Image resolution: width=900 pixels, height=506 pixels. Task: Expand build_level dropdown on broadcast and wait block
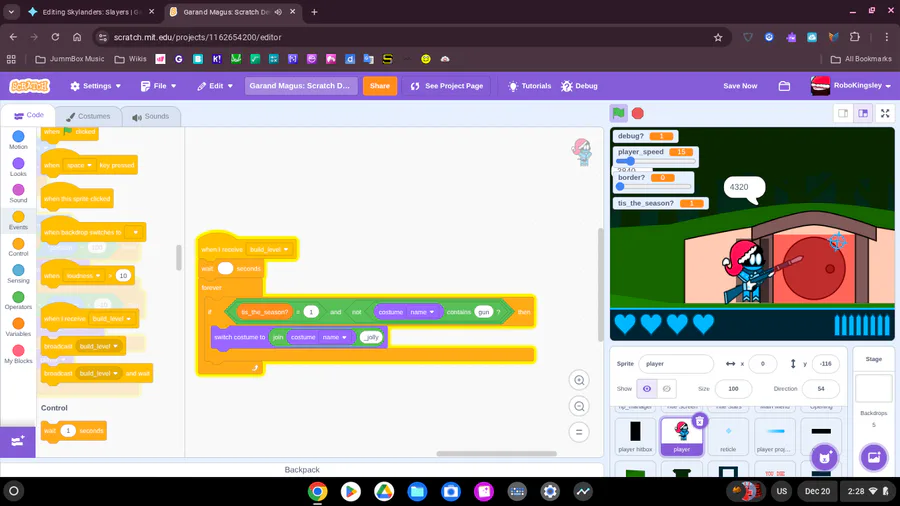point(99,373)
